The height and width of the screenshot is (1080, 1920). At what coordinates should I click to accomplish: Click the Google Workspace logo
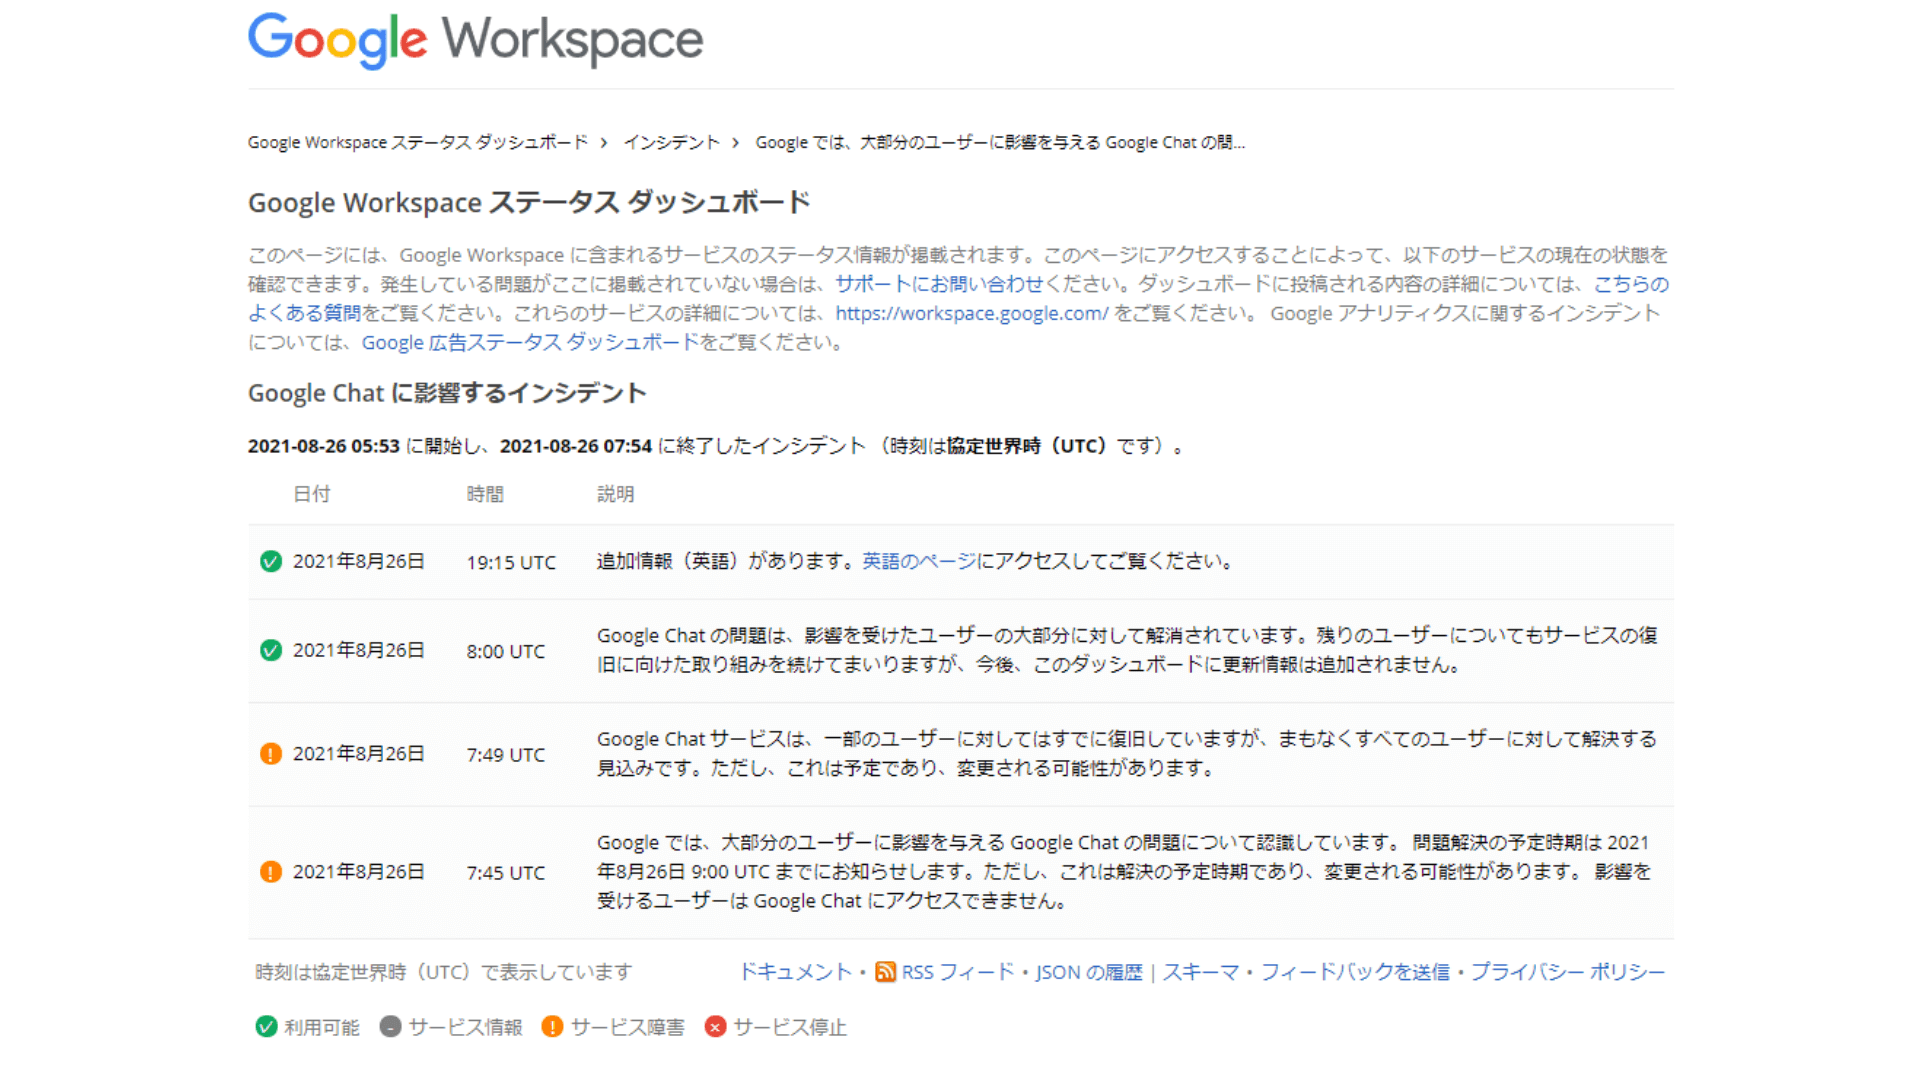pyautogui.click(x=475, y=40)
